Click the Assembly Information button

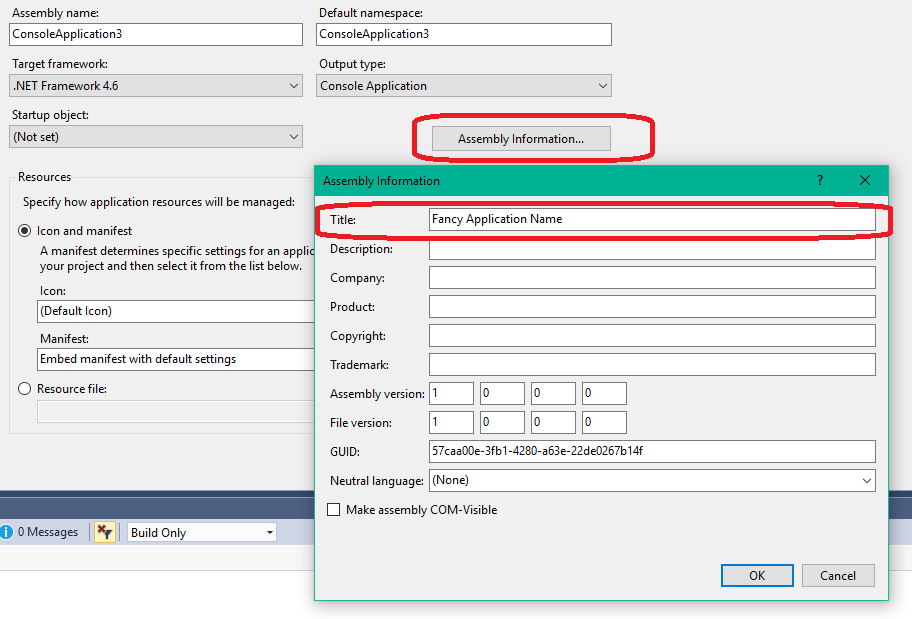[x=521, y=139]
